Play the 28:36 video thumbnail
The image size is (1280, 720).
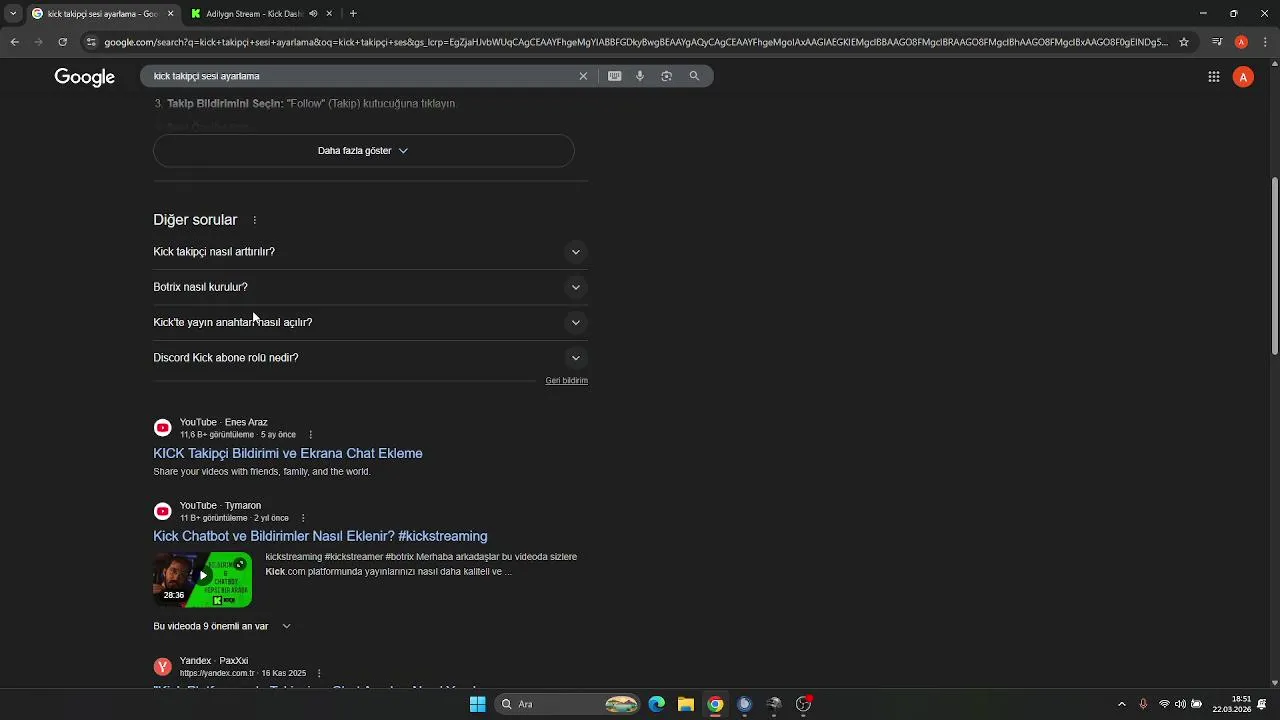[202, 579]
